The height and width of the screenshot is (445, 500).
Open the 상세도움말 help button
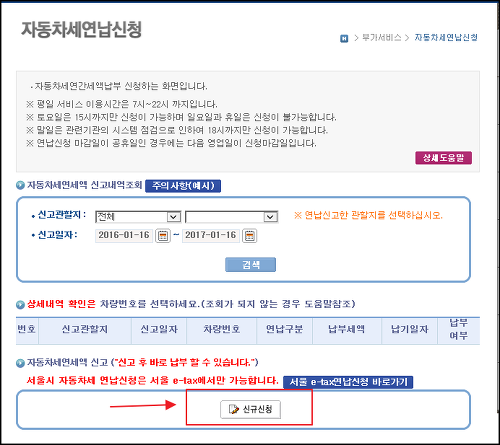443,158
